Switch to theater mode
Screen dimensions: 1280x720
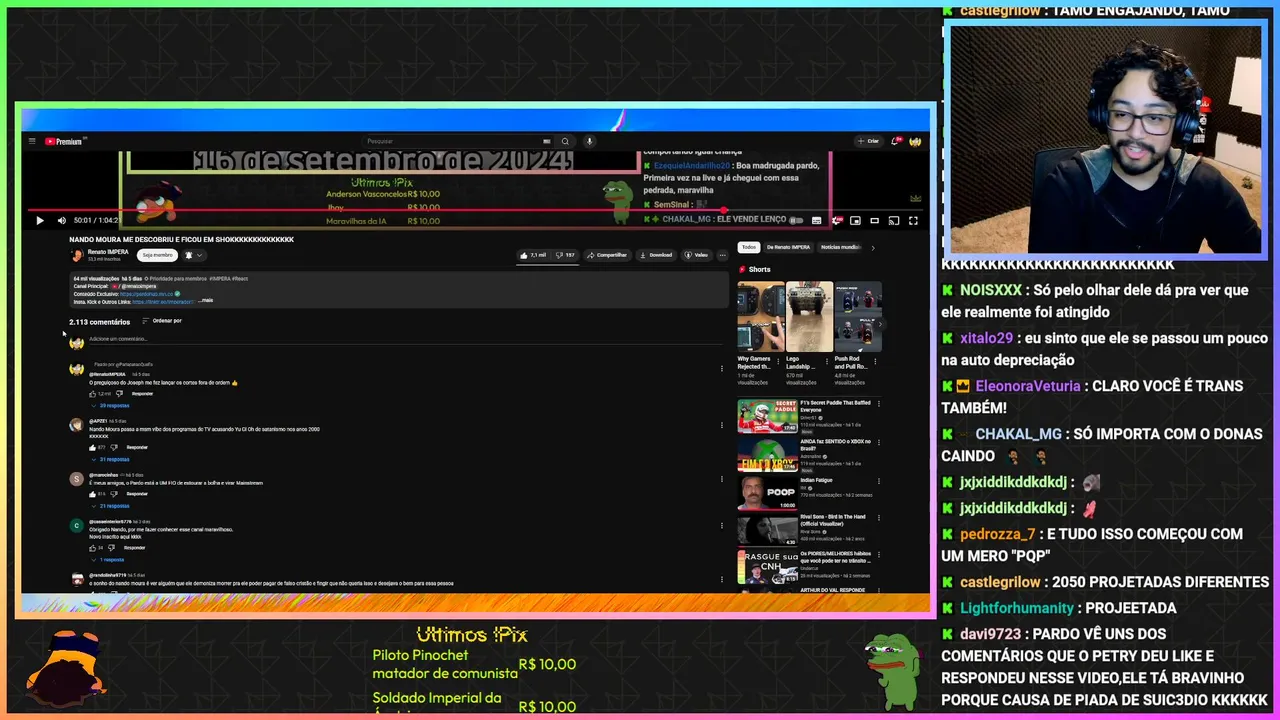[874, 220]
